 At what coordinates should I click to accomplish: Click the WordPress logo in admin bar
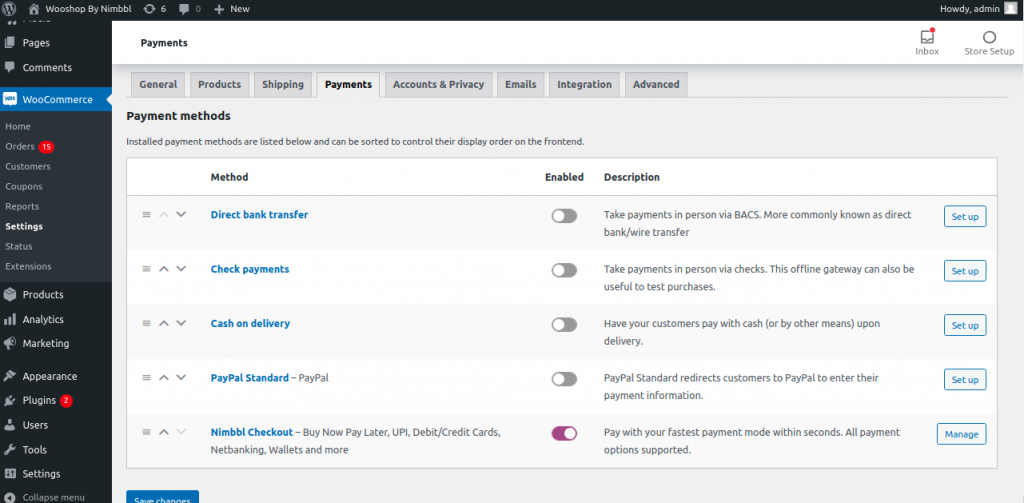tap(9, 9)
